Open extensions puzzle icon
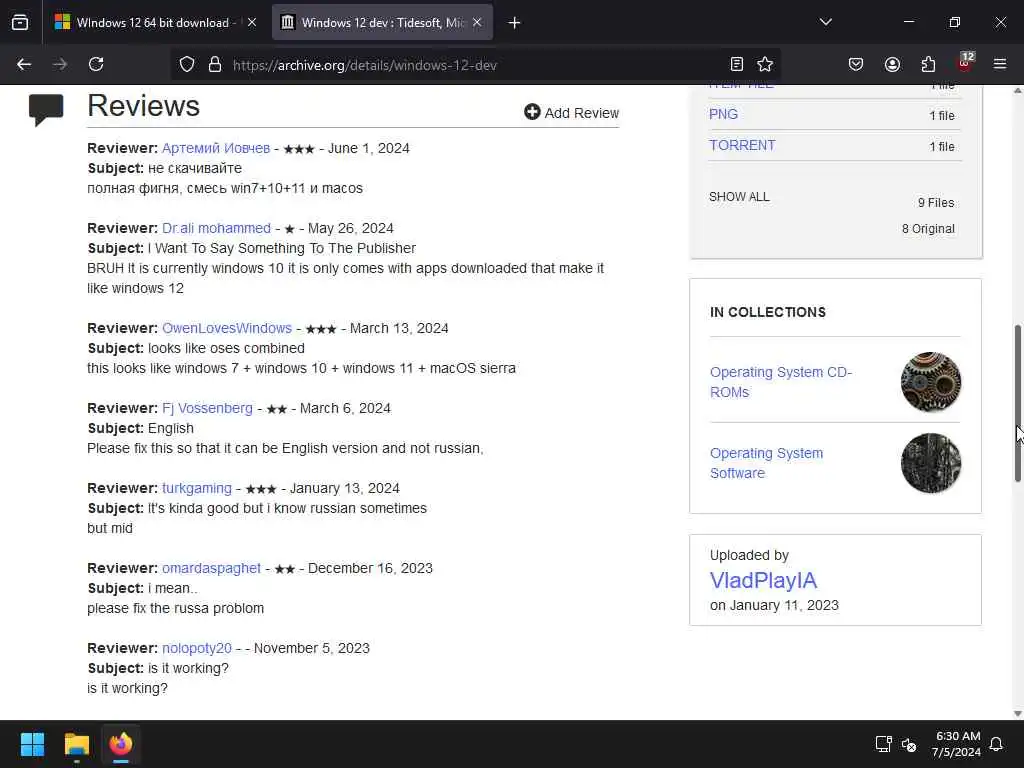The height and width of the screenshot is (768, 1024). 928,64
